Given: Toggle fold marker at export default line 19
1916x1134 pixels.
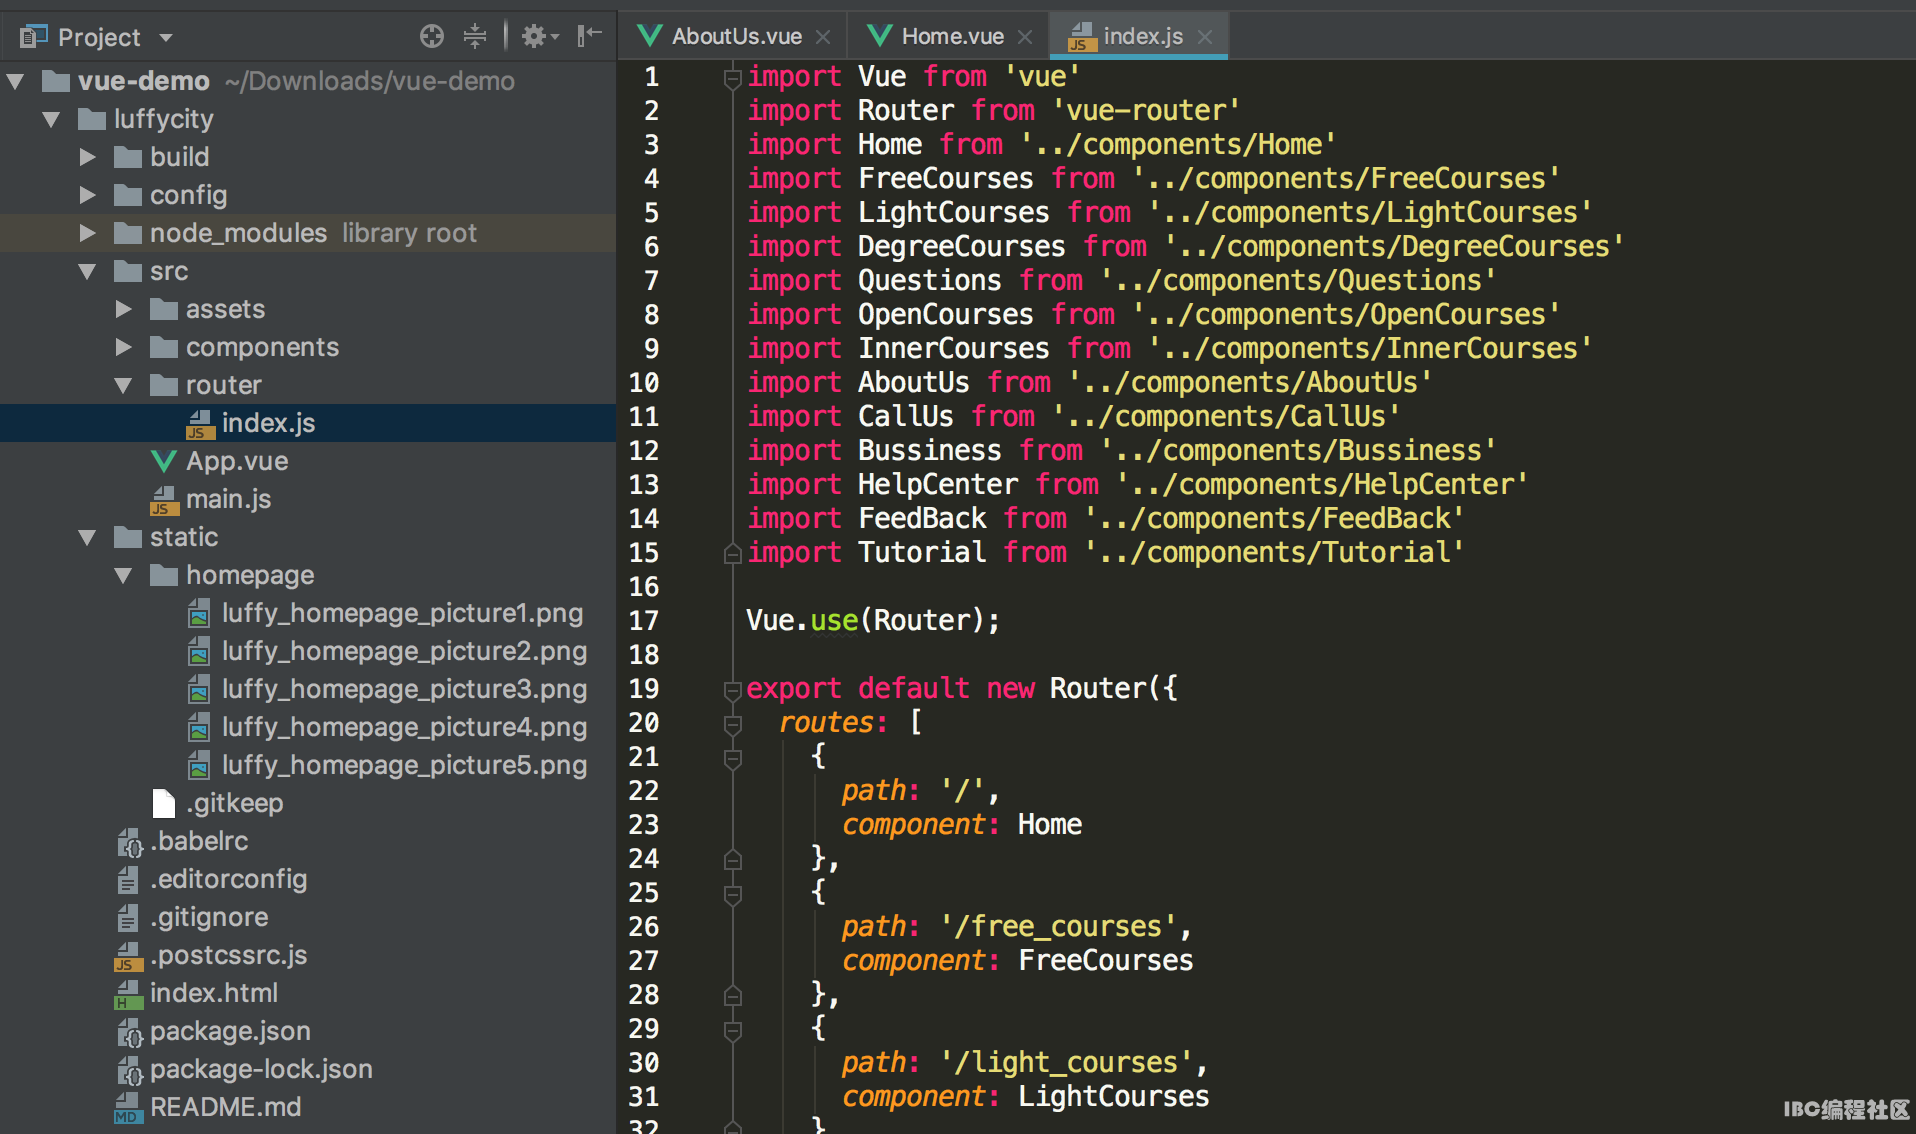Looking at the screenshot, I should click(732, 689).
